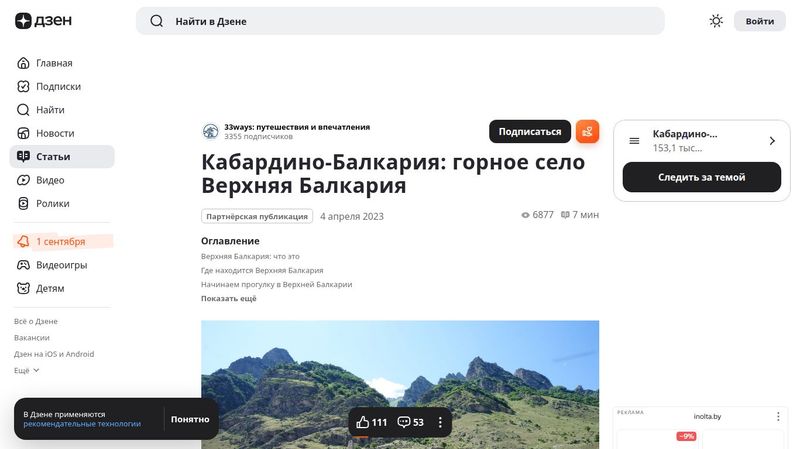
Task: Toggle the light/dark theme sun icon
Action: 716,21
